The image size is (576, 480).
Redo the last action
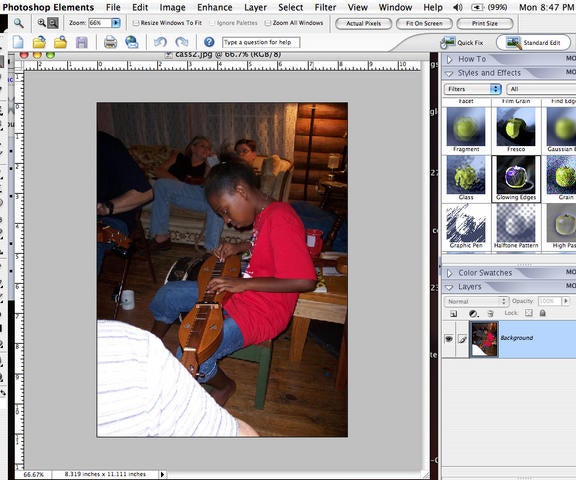click(182, 42)
